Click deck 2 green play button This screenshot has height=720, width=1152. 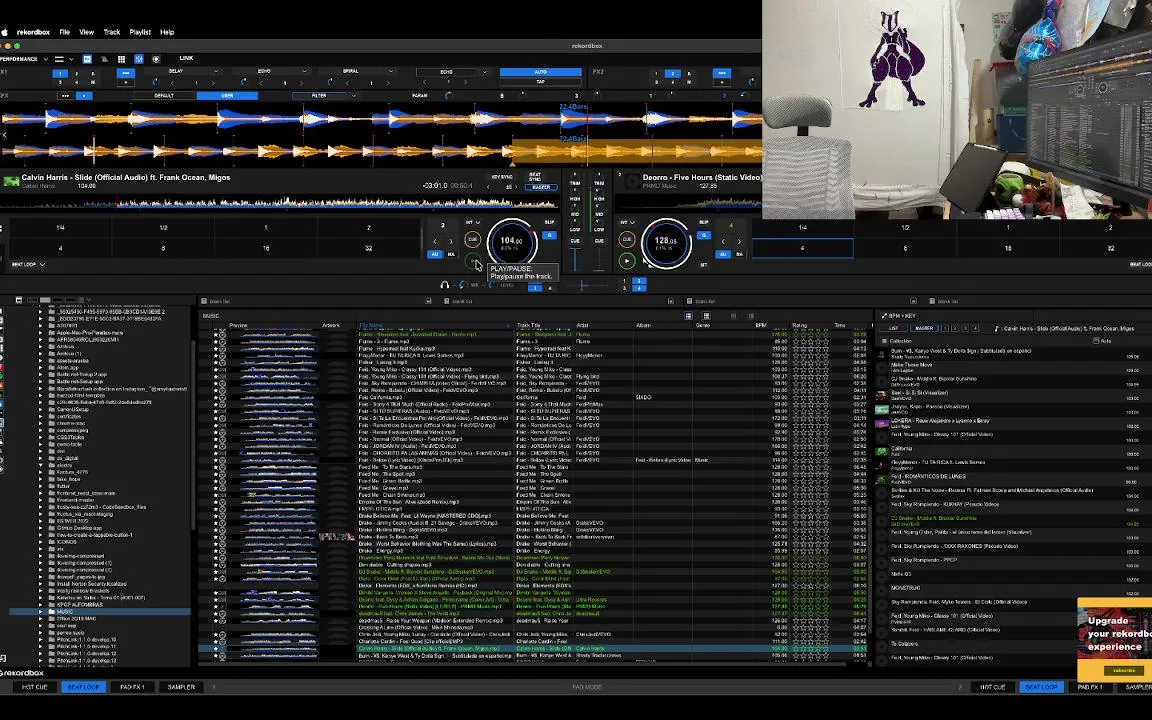[x=626, y=260]
